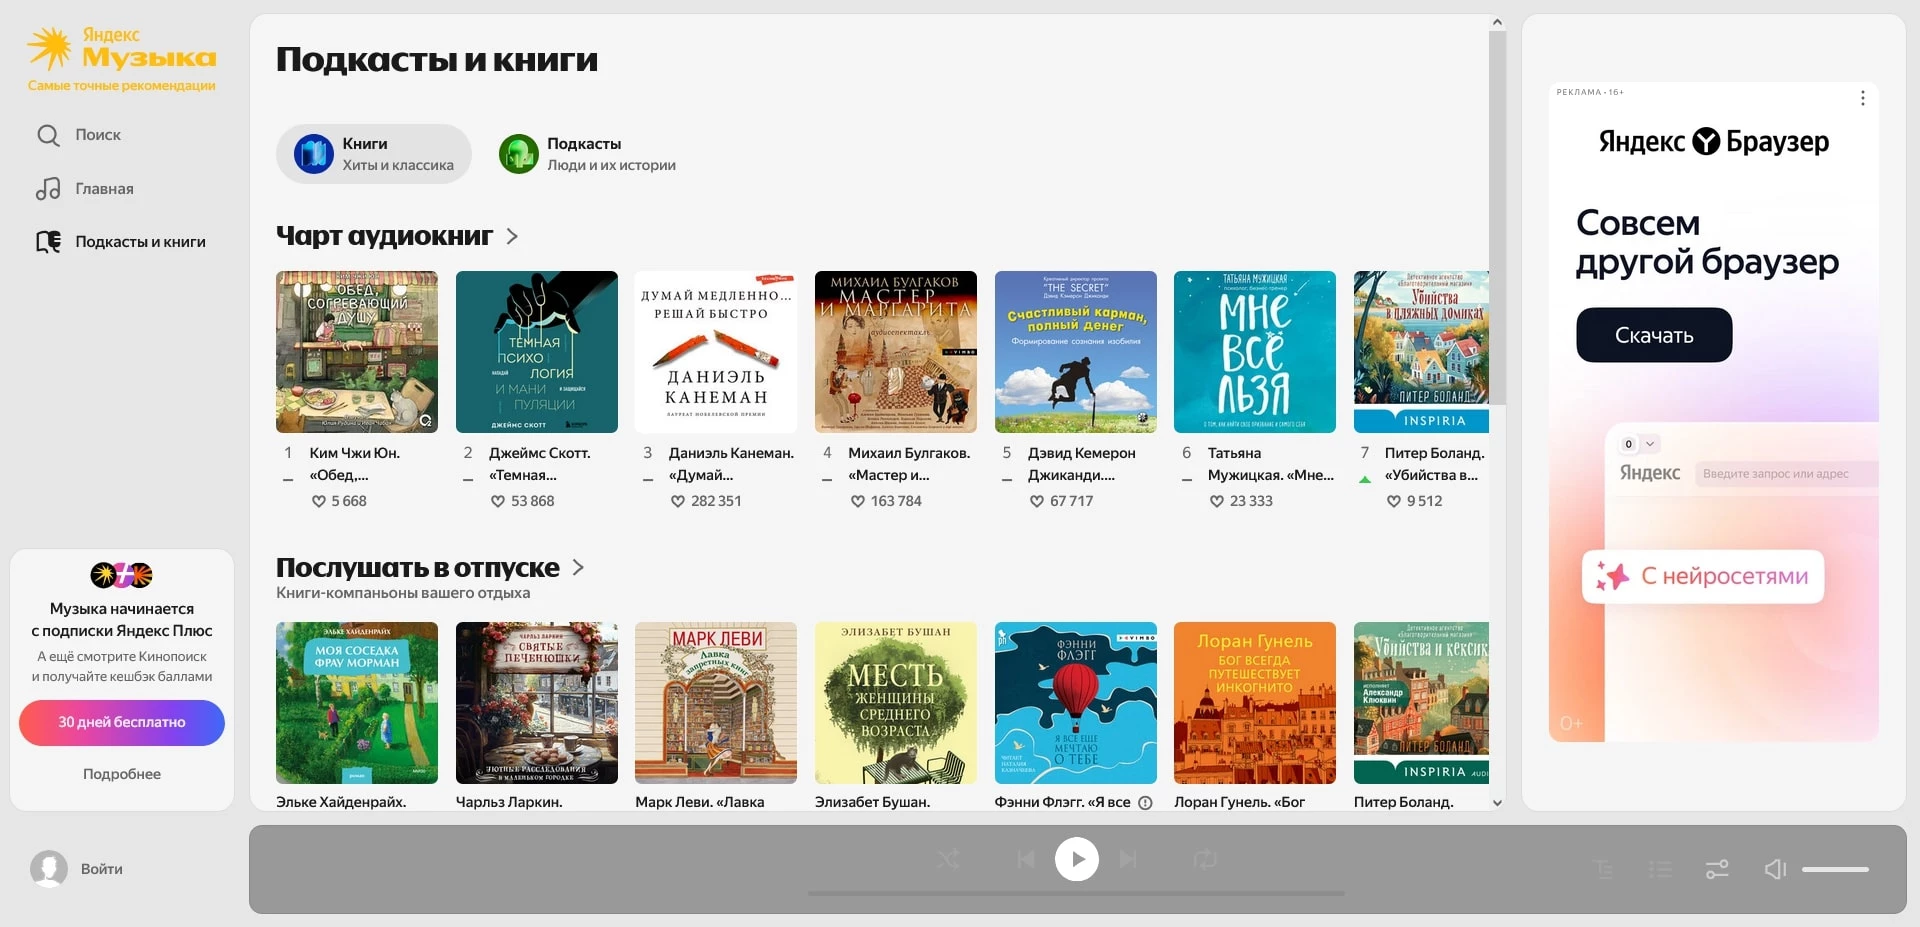Toggle repeat mode in the player bar
Screen dimensions: 1920x927
point(1205,859)
